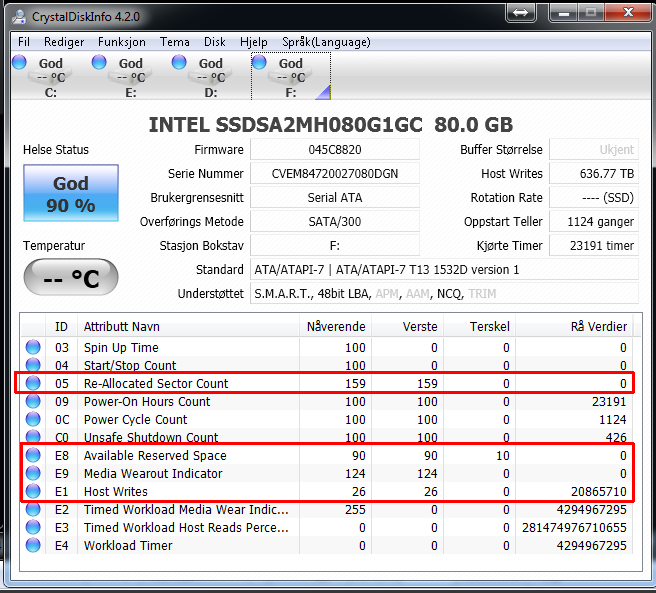Select the Re-Allocated Sector Count attribute name

156,383
